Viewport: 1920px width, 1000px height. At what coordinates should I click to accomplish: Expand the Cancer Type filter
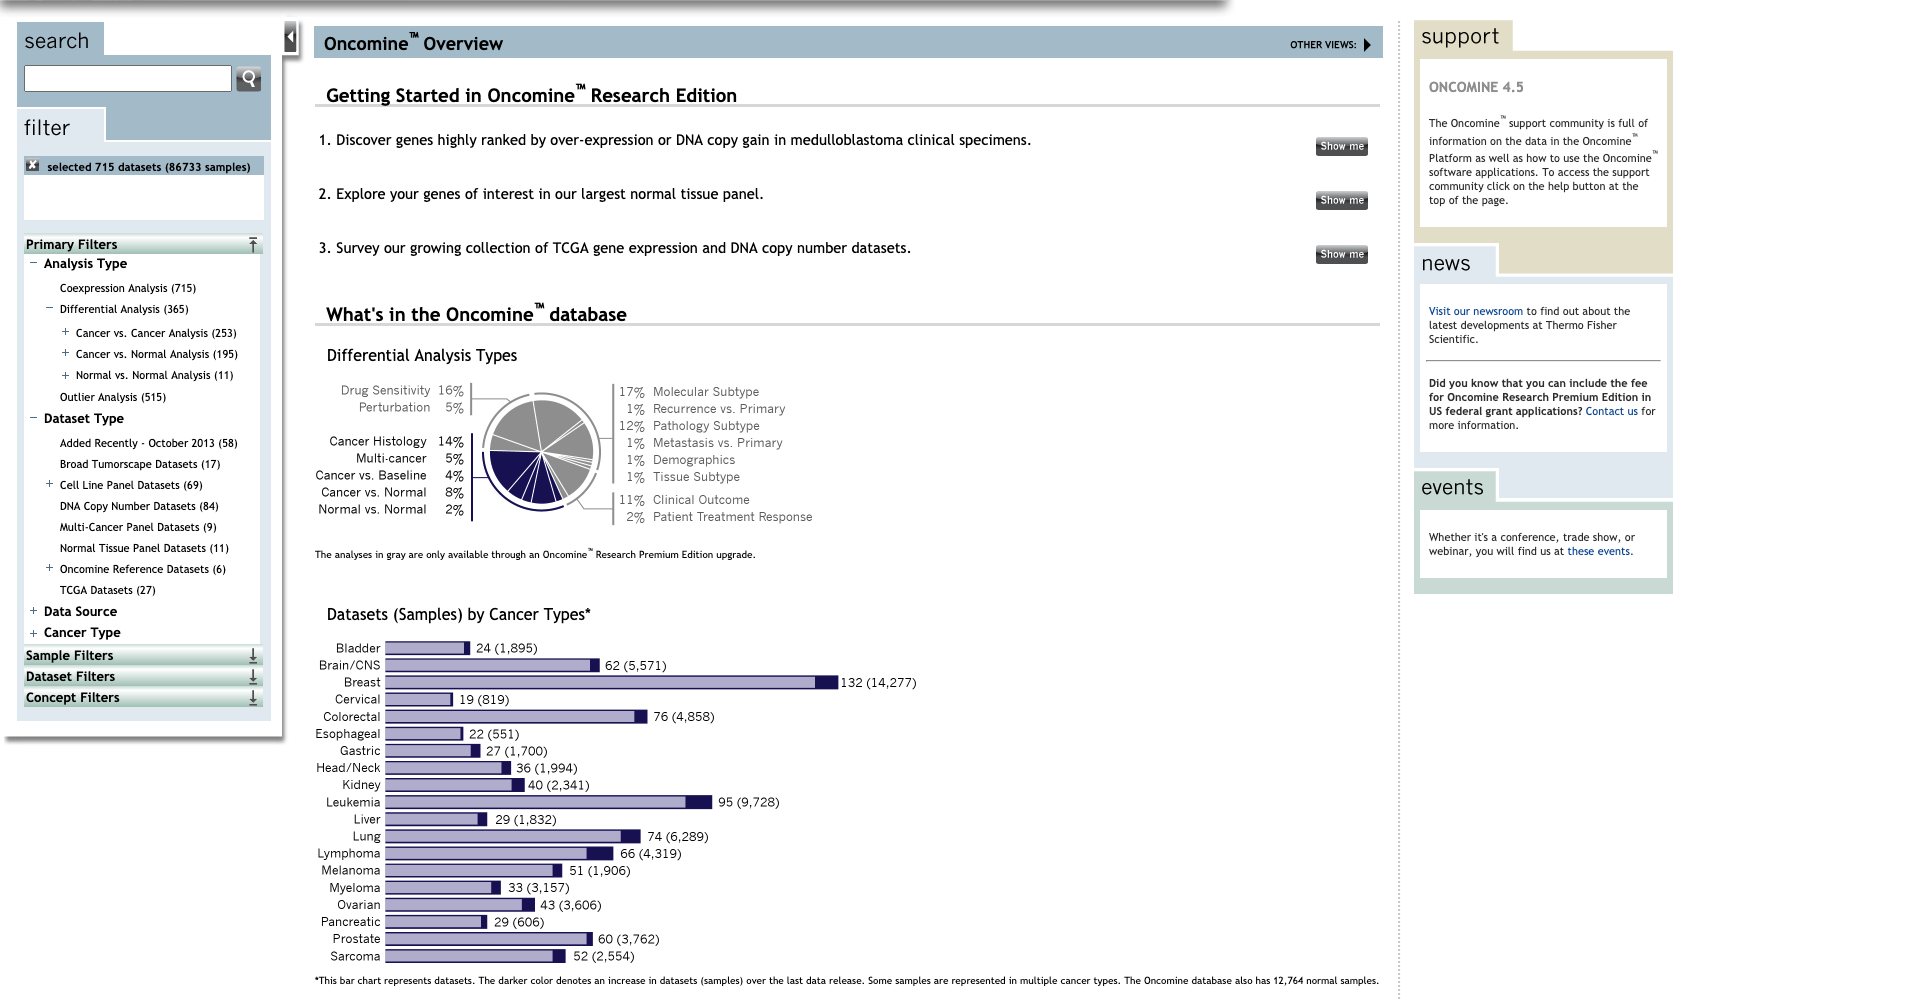[33, 633]
